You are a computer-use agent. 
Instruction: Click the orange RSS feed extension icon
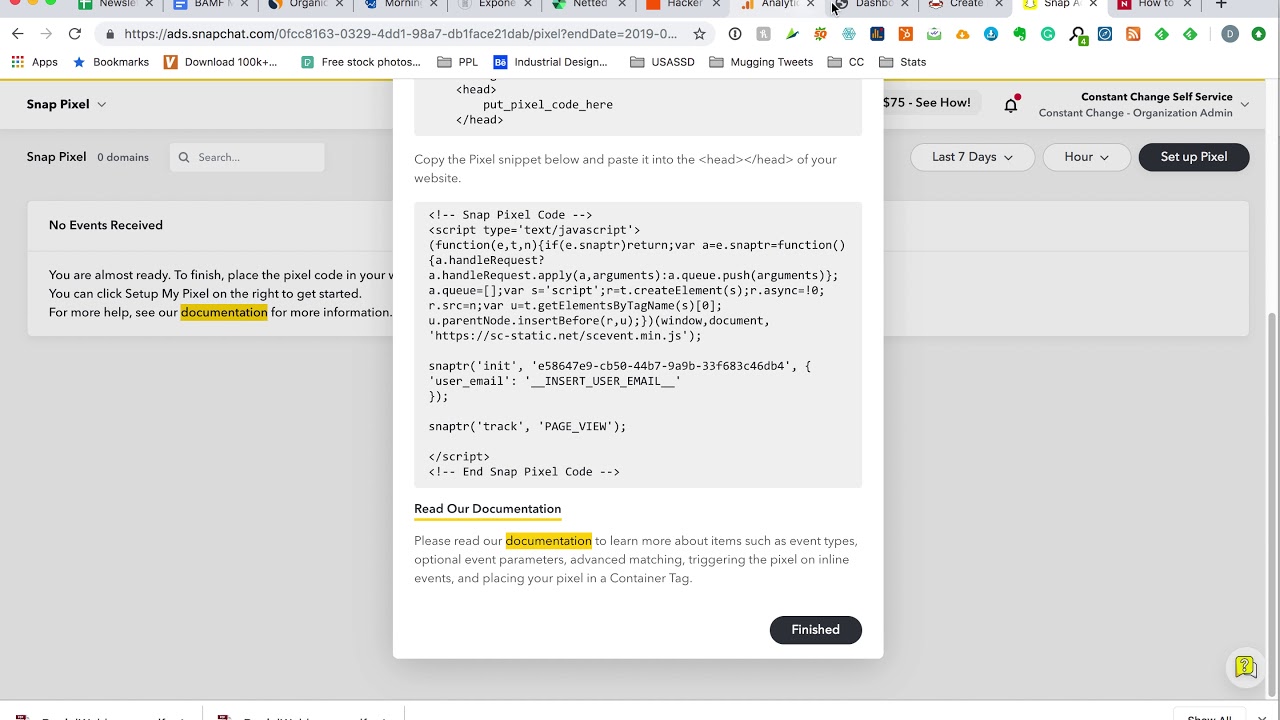(x=1133, y=34)
